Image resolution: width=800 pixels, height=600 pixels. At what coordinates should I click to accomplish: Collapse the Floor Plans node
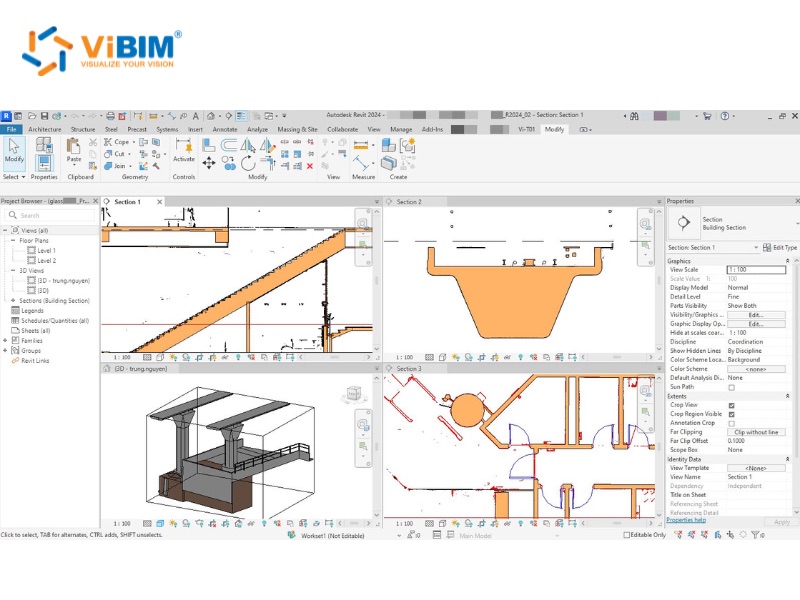(13, 240)
